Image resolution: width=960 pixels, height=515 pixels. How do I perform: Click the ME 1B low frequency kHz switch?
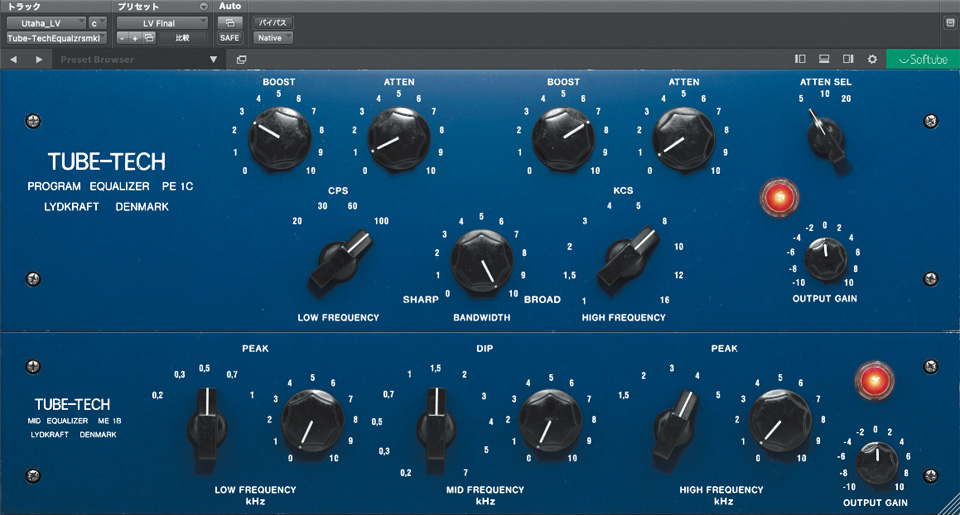point(207,426)
